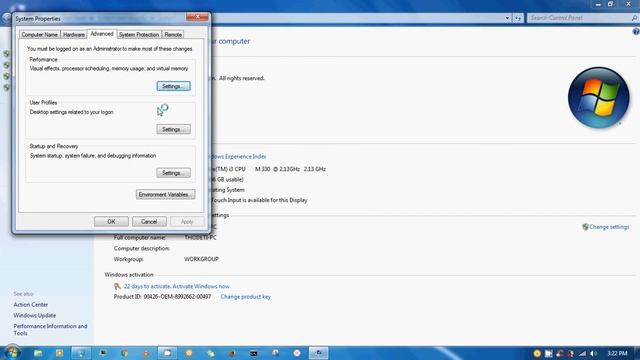
Task: Click 22 days to activate Windows now
Action: point(177,287)
